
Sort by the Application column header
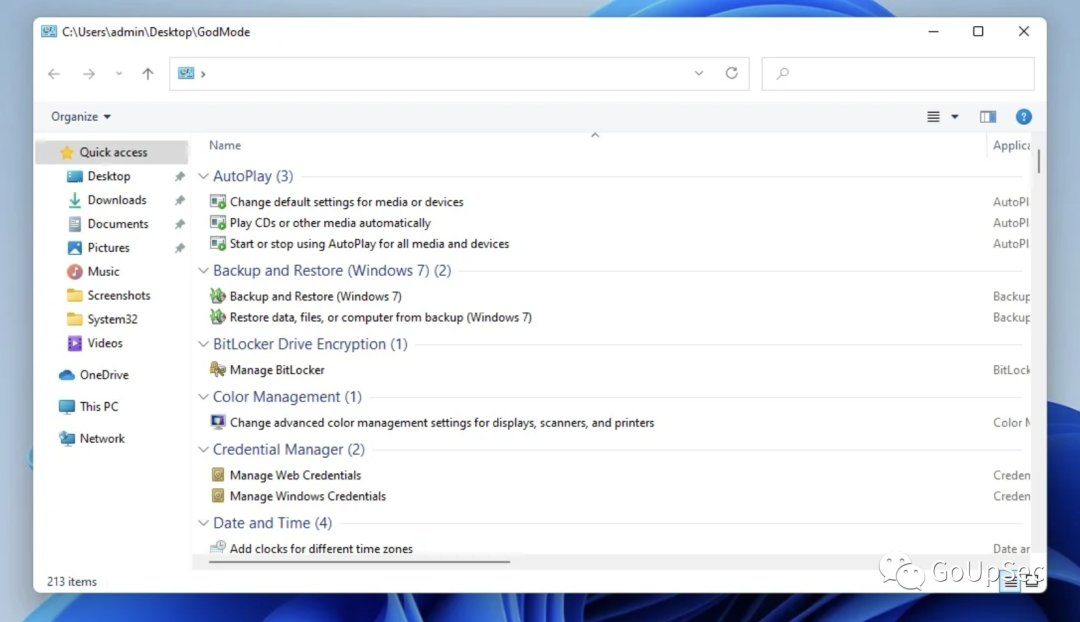pos(1010,145)
